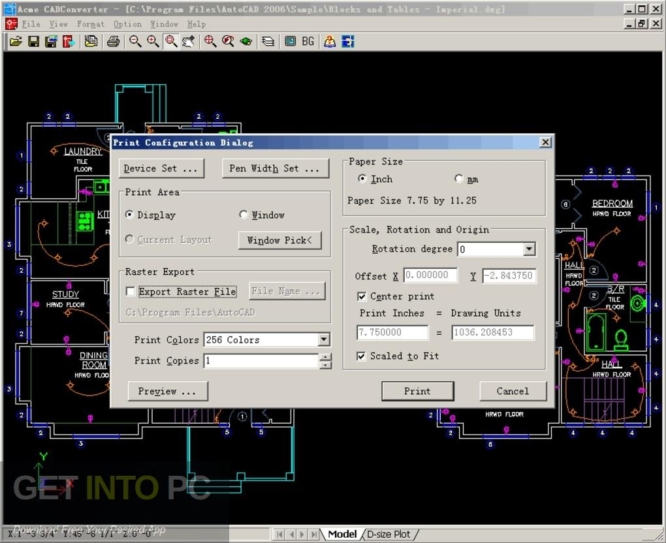
Task: Click the printer toolbar icon
Action: [113, 42]
